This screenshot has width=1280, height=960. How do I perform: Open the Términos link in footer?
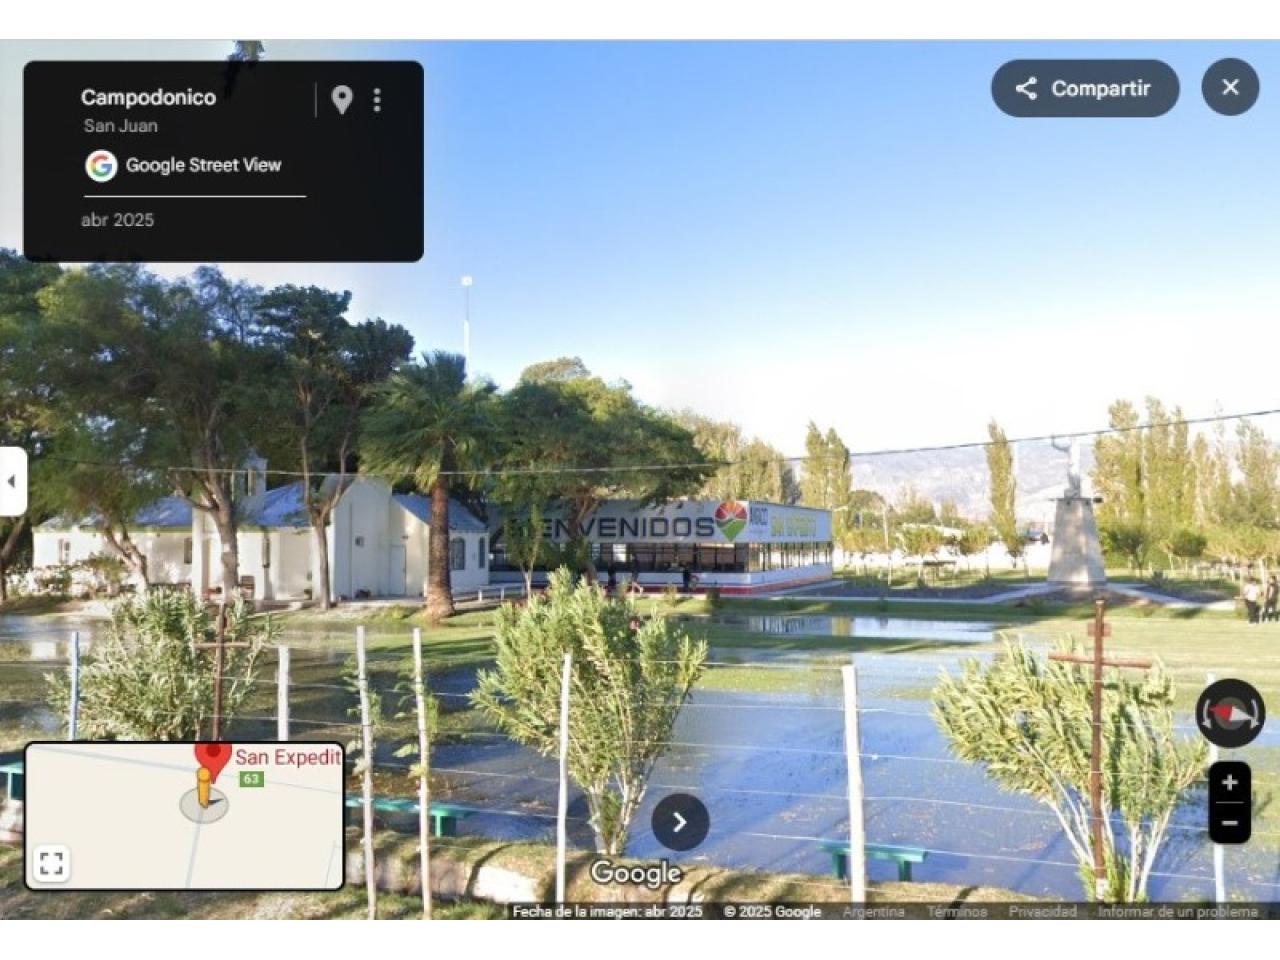click(956, 911)
